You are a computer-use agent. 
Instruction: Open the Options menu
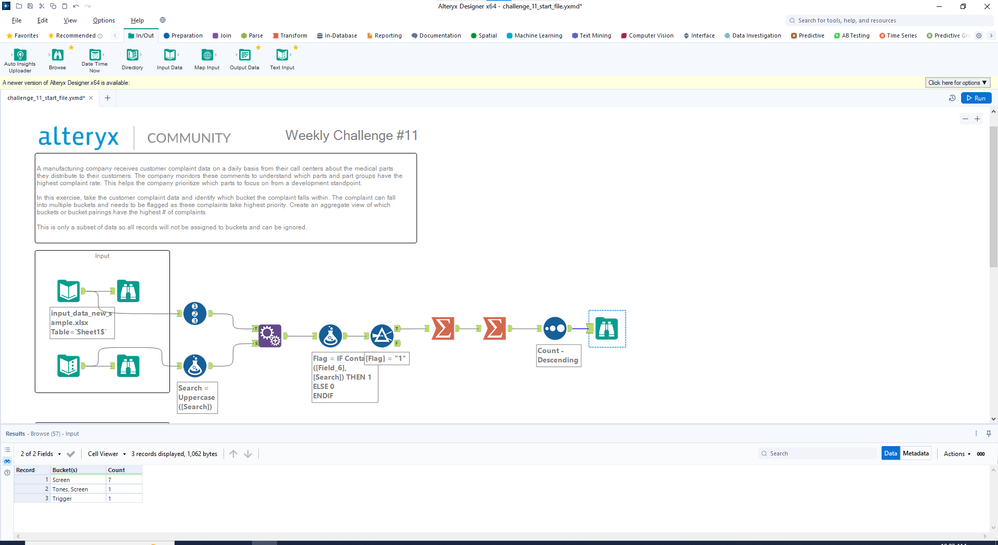pos(104,20)
